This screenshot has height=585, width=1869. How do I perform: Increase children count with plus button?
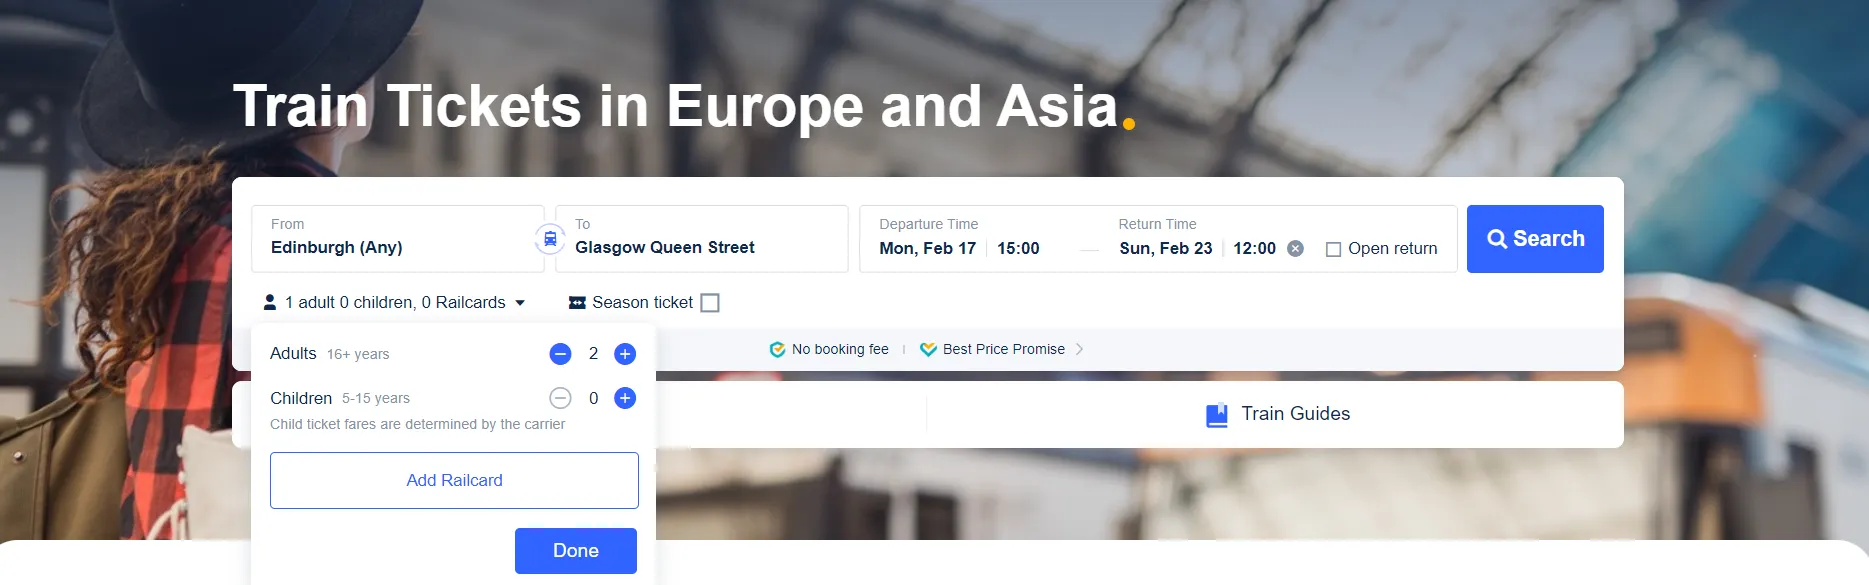click(625, 398)
